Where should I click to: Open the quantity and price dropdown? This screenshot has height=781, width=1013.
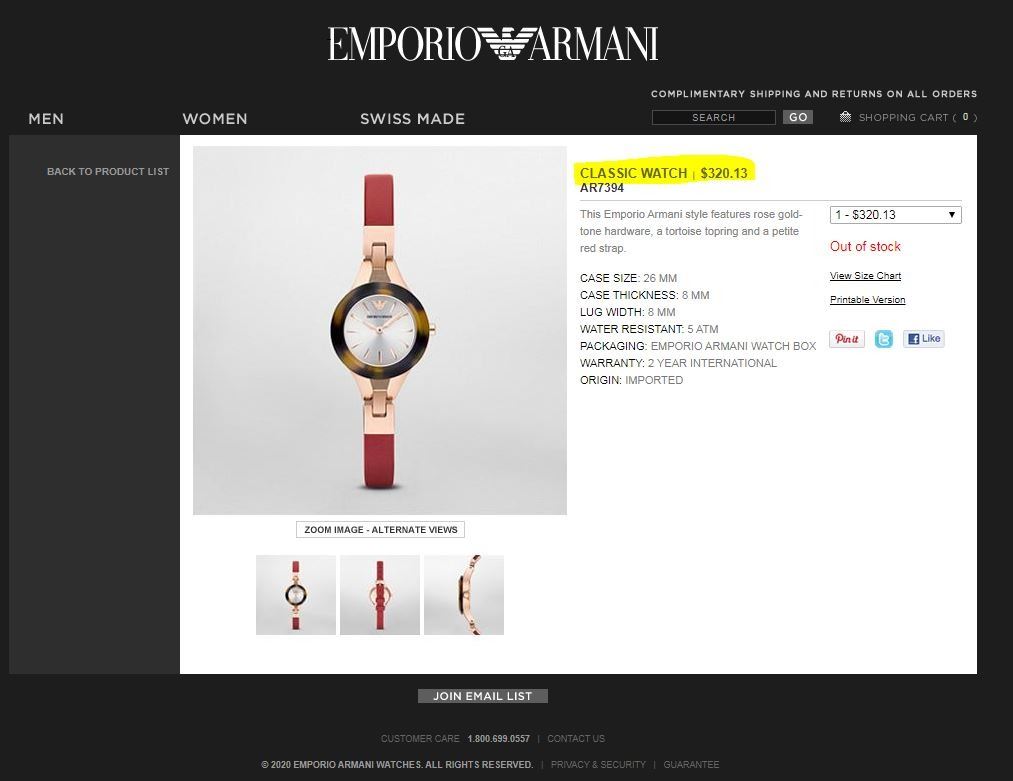895,214
